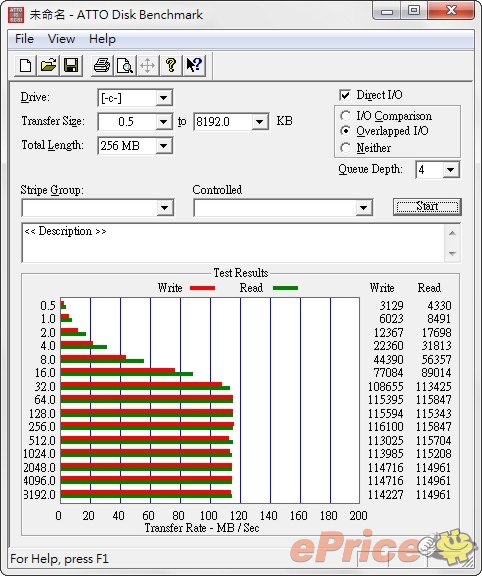Save results with the floppy disk icon

(x=71, y=66)
